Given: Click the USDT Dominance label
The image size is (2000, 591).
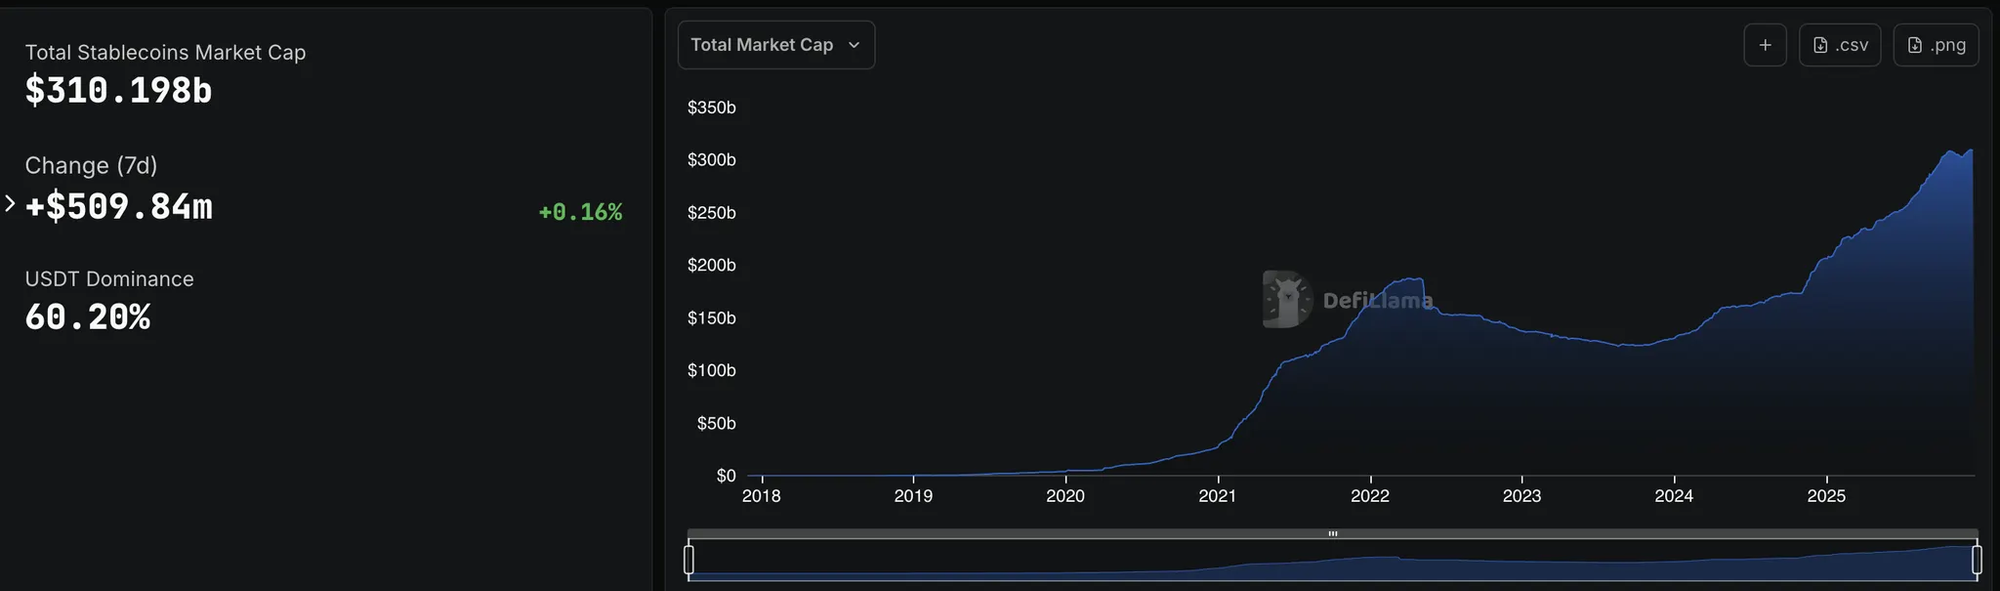Looking at the screenshot, I should coord(109,279).
